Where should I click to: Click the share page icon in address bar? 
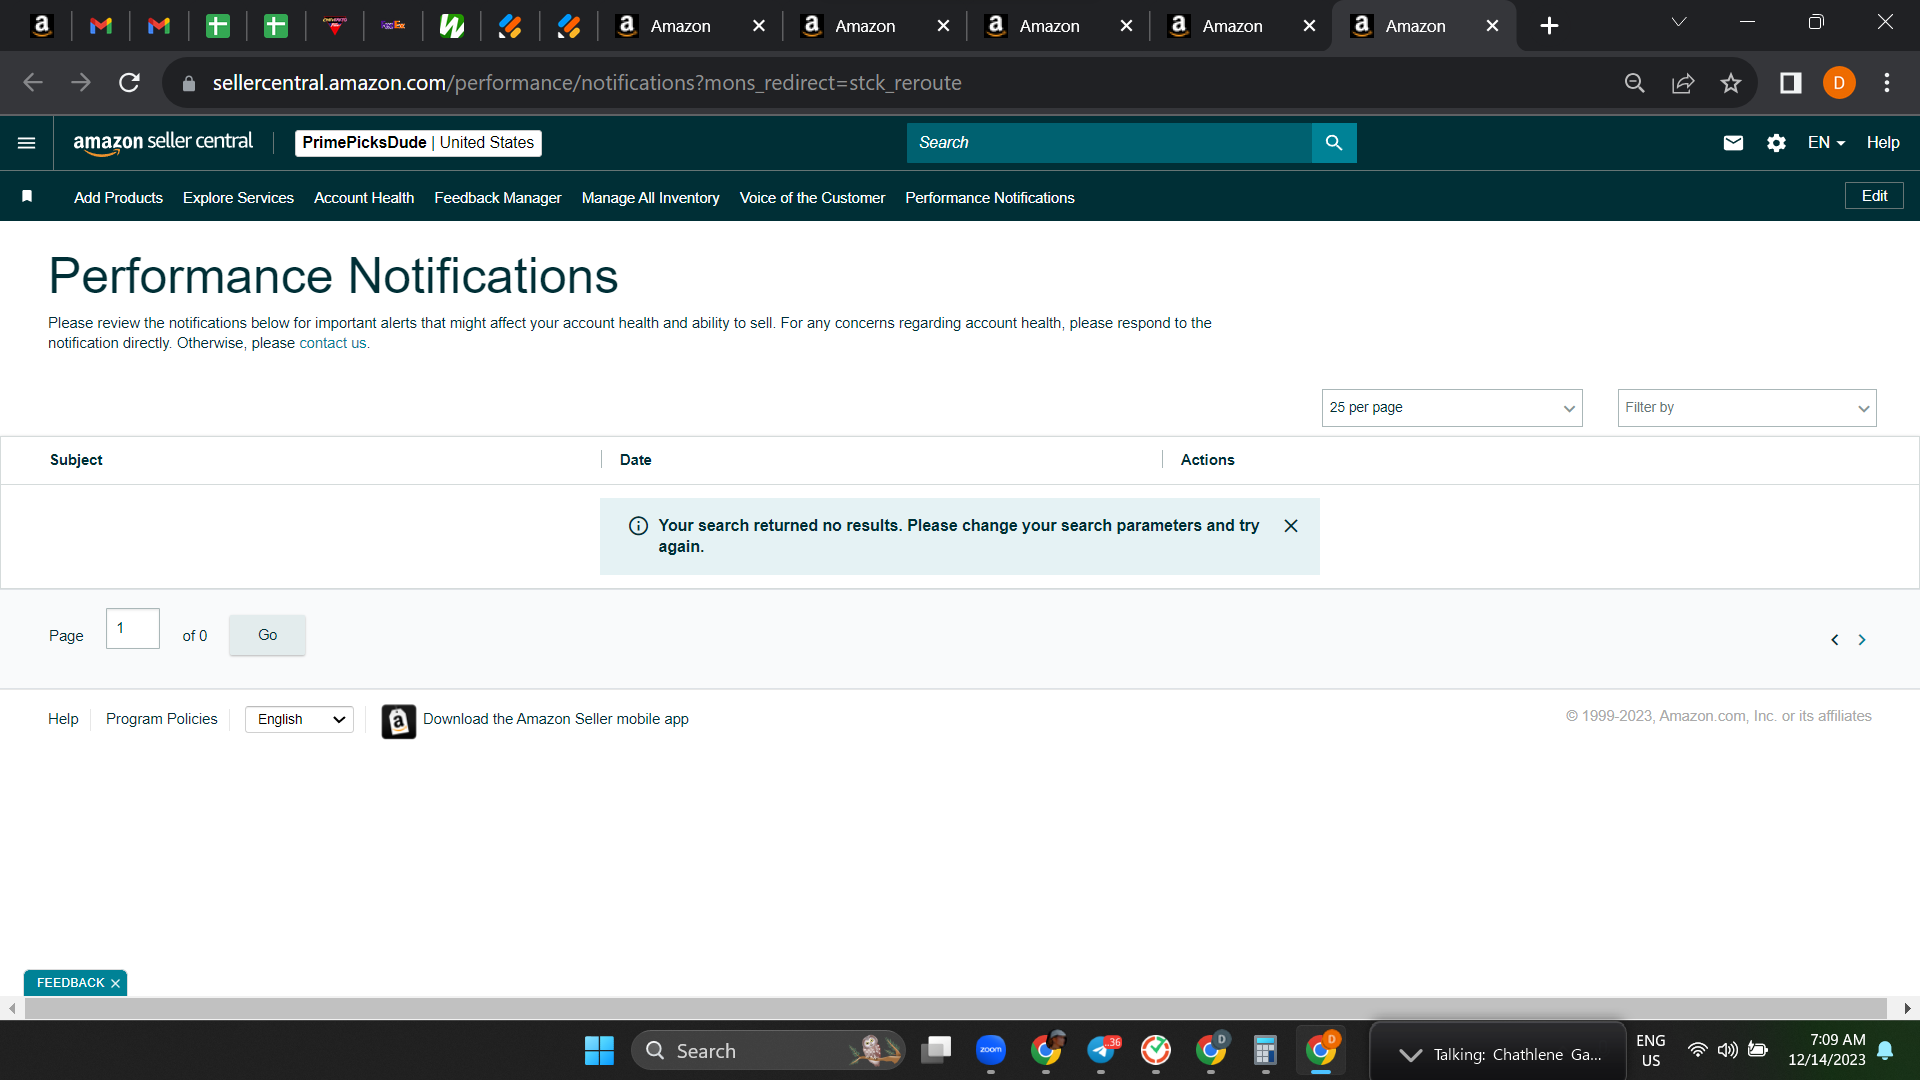point(1683,83)
